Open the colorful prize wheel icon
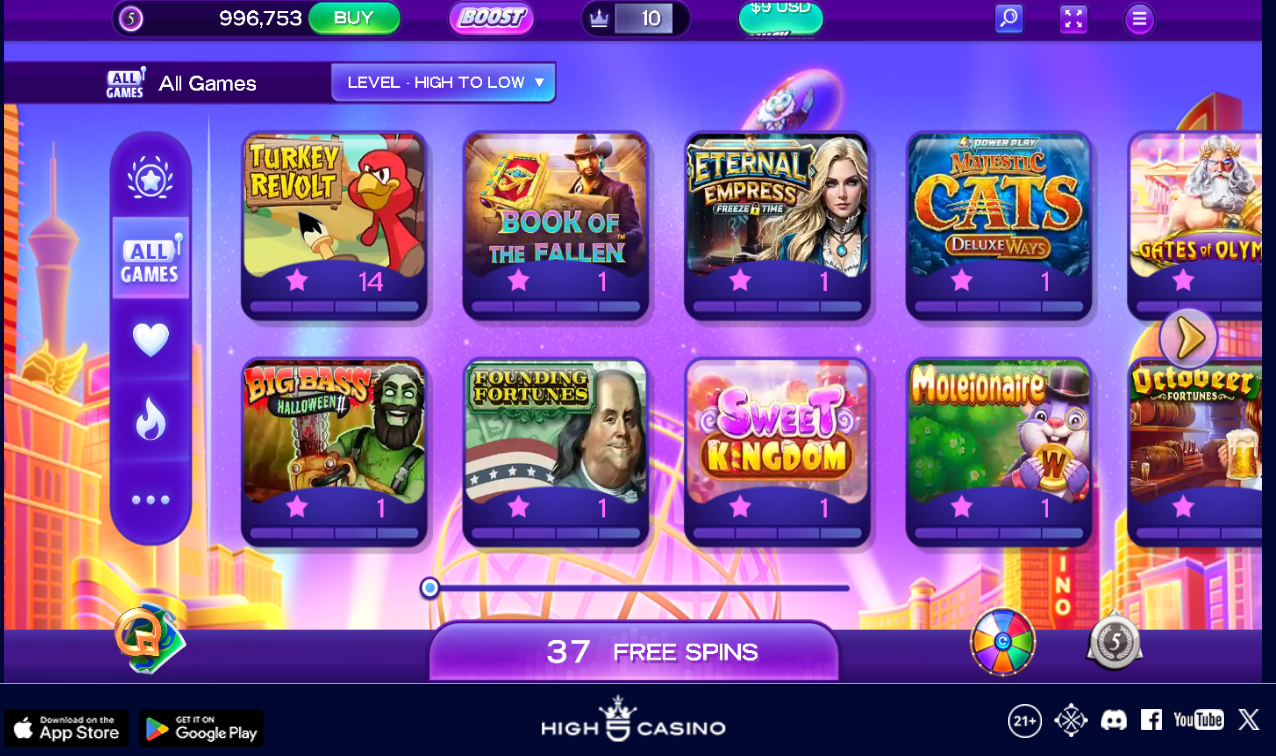Screen dimensions: 1276x756 tap(1003, 642)
